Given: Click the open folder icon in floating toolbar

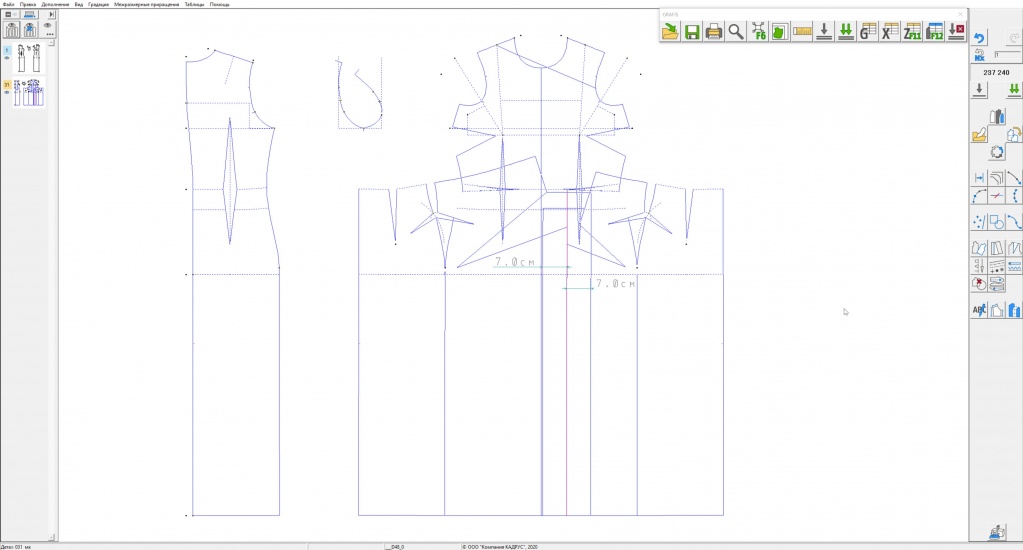Looking at the screenshot, I should point(669,32).
